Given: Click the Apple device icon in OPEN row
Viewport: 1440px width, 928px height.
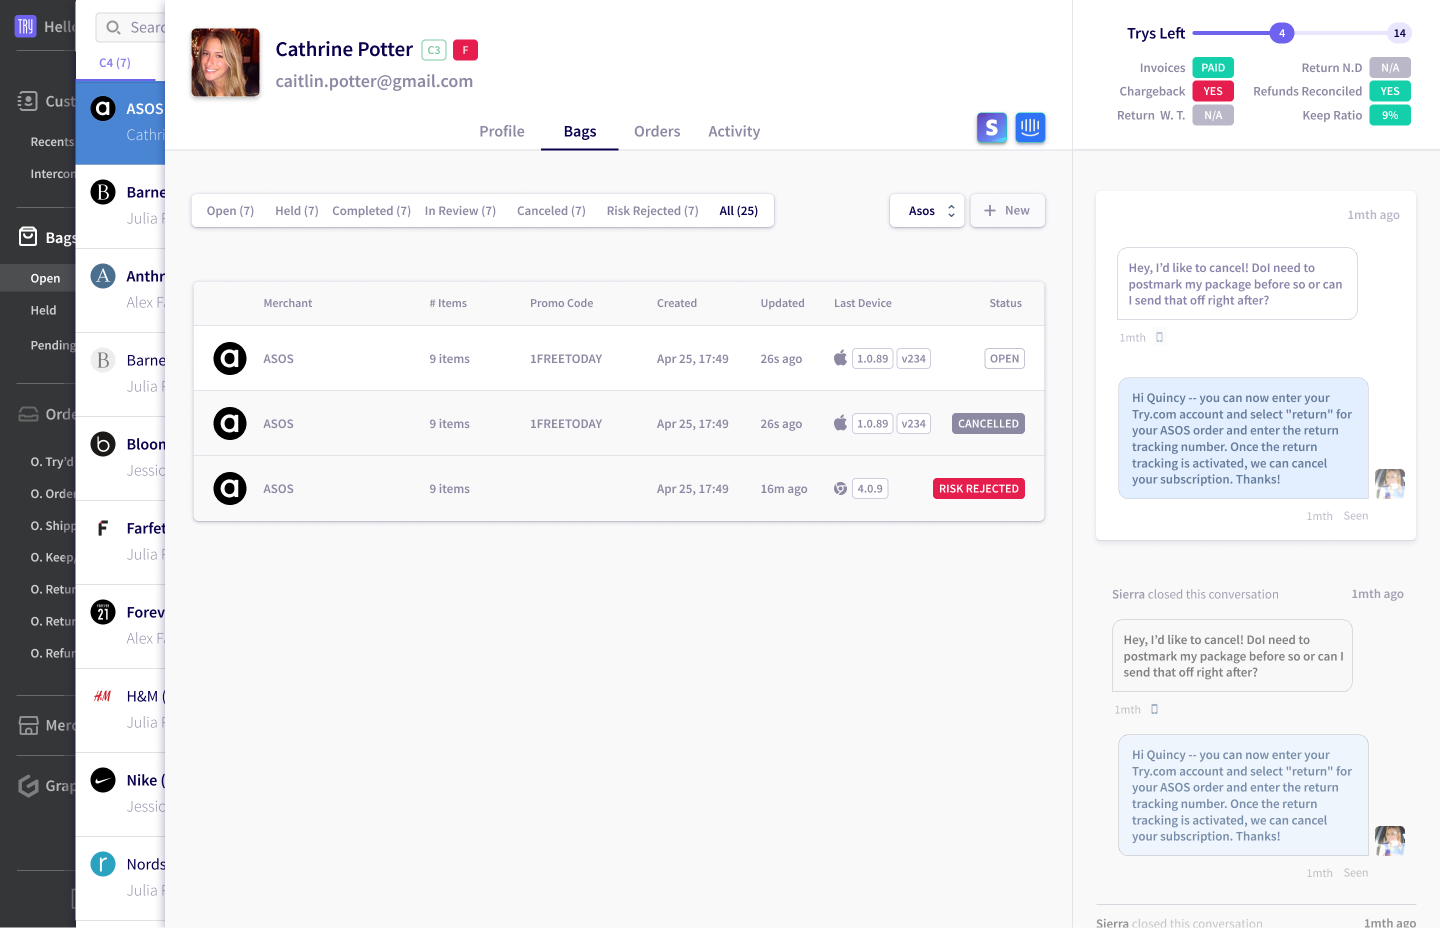Looking at the screenshot, I should click(x=840, y=358).
